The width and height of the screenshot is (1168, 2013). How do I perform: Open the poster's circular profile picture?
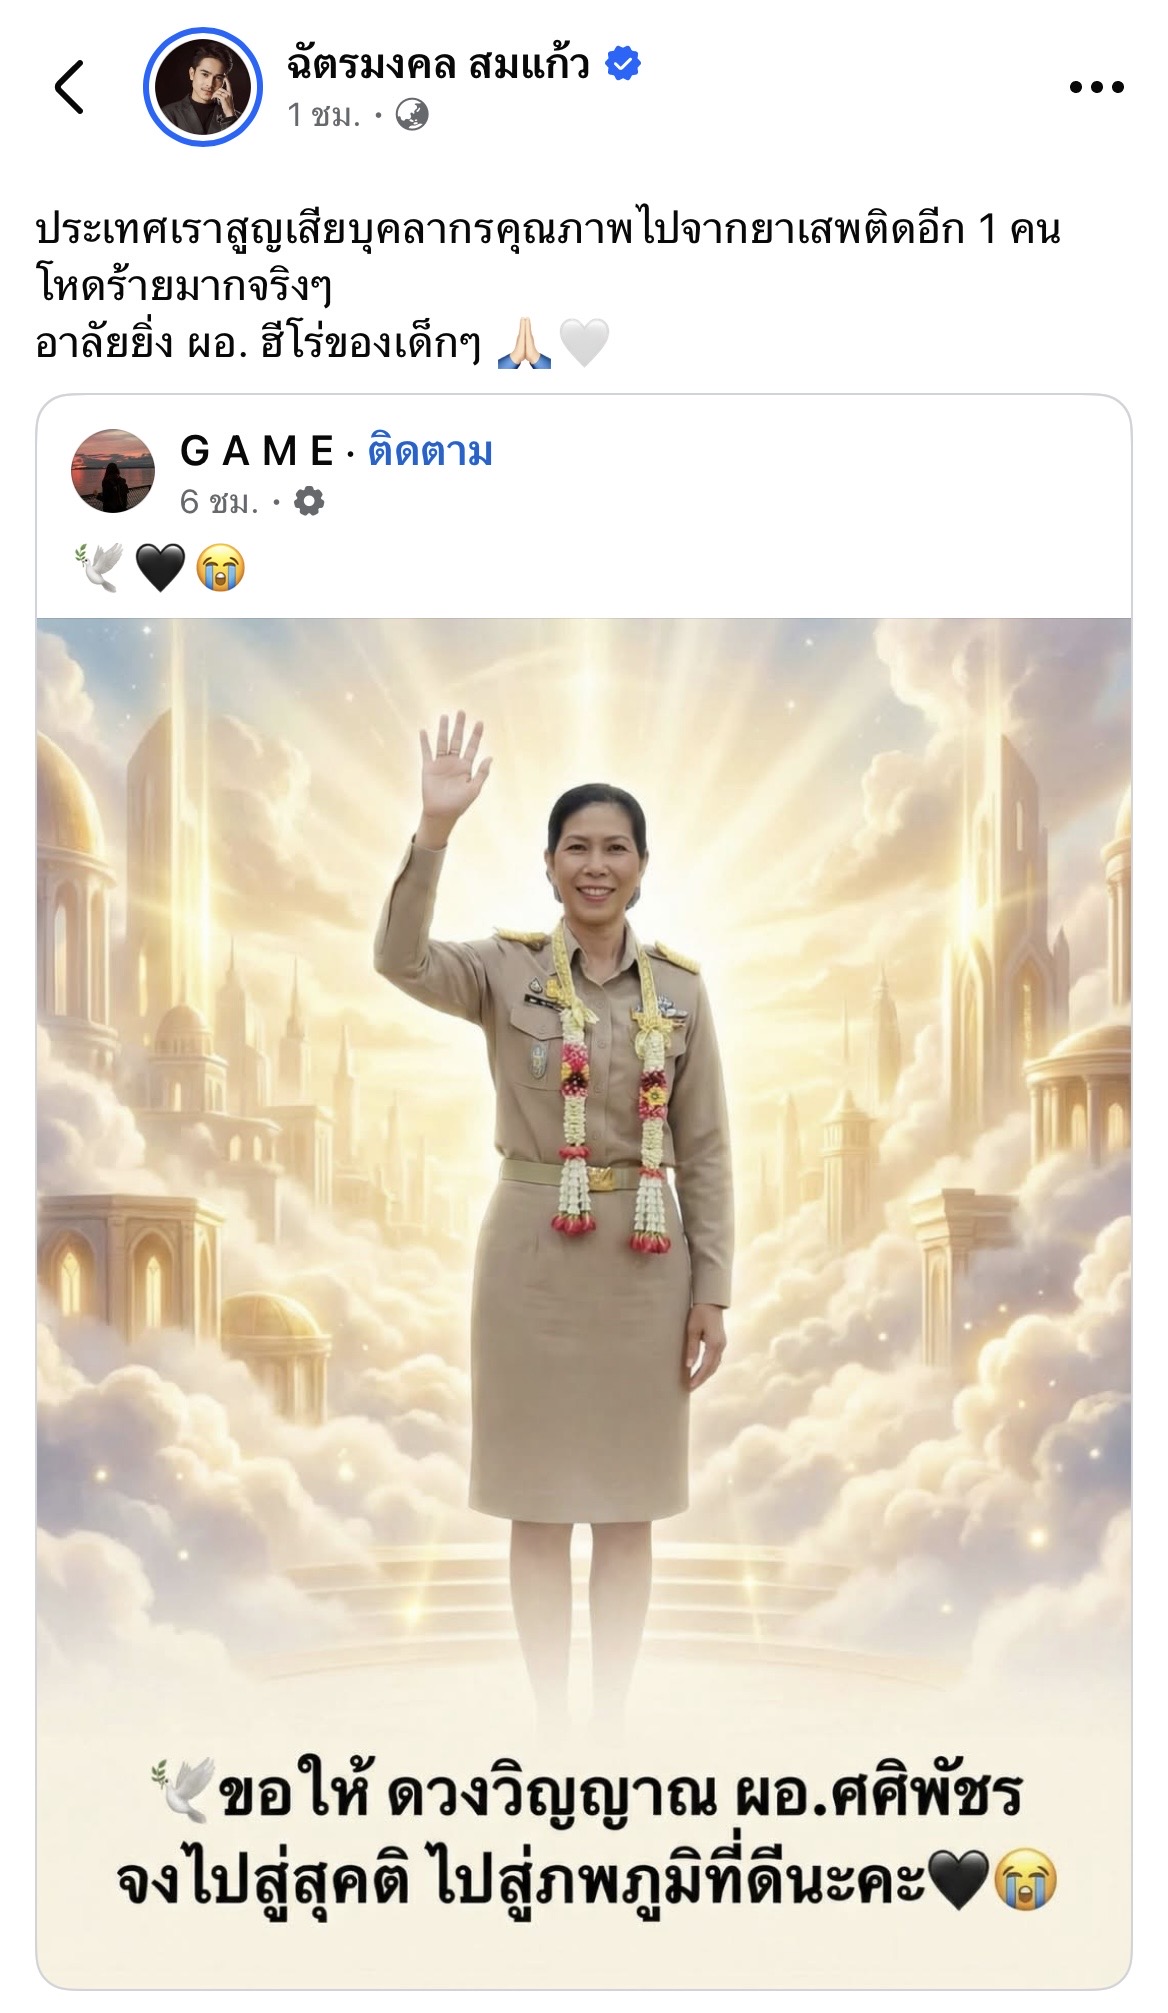tap(203, 88)
